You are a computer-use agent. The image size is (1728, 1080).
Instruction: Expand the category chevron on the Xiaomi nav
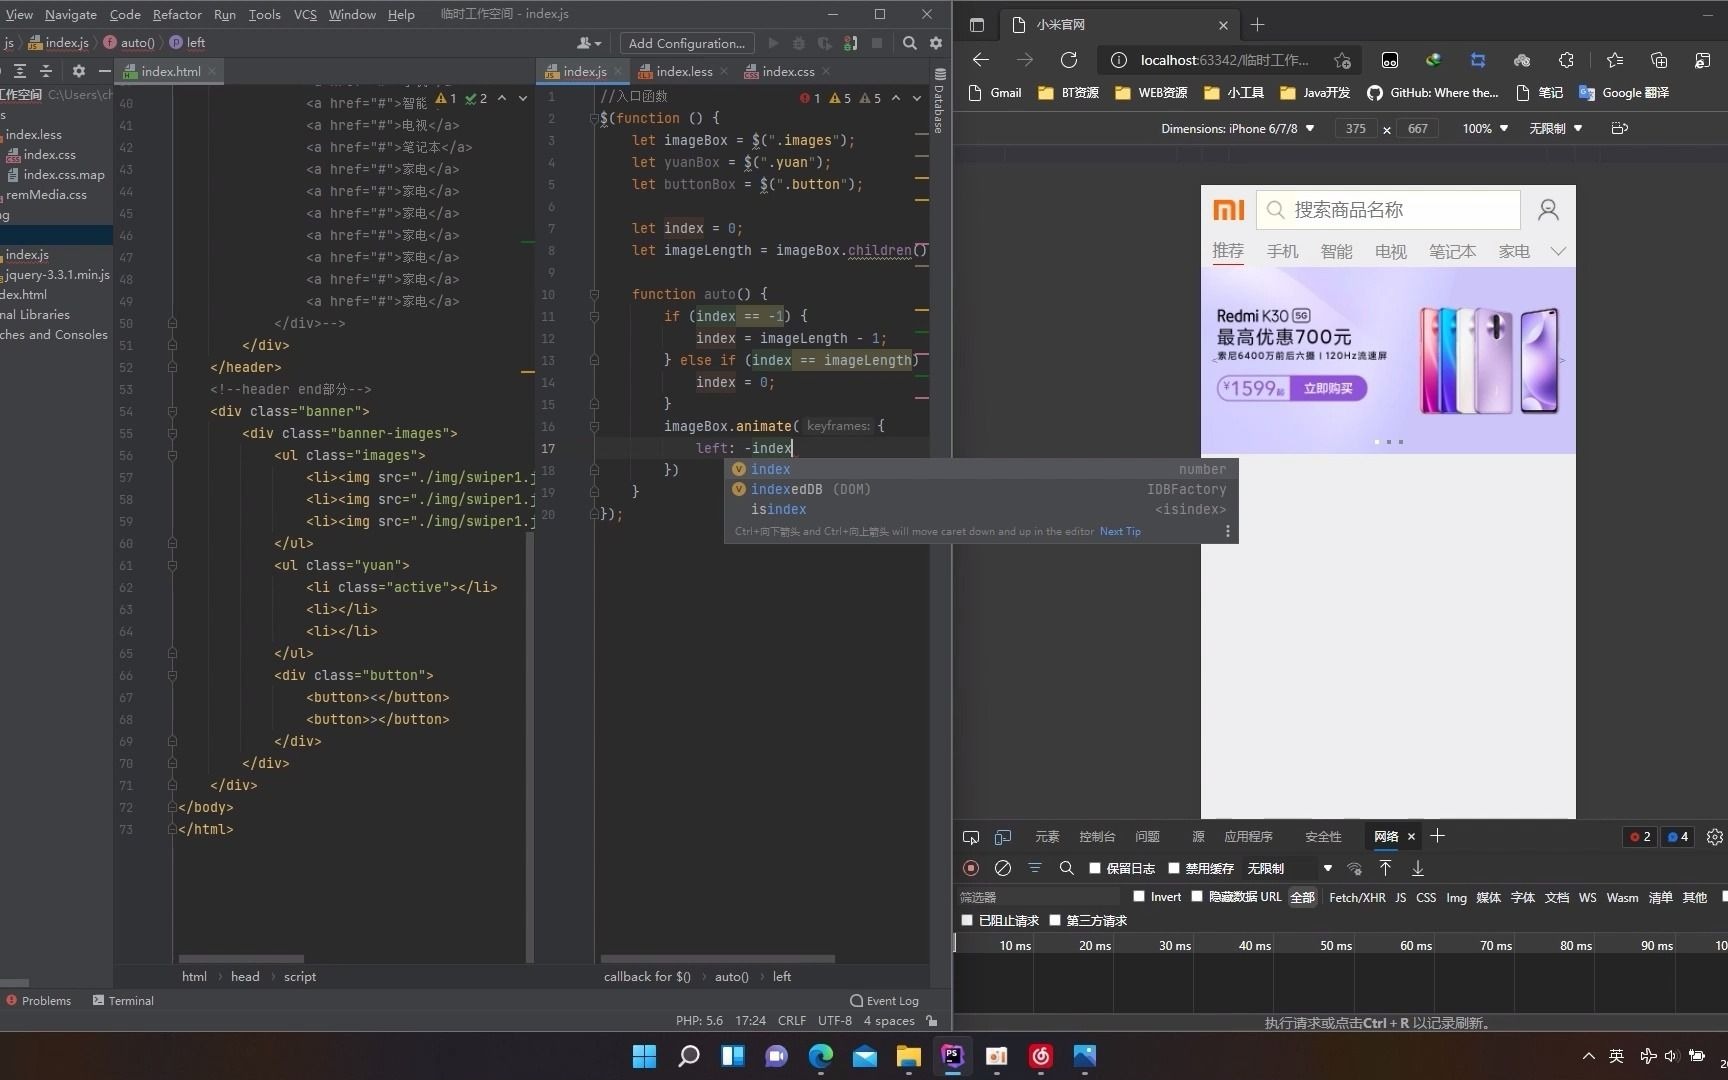1557,251
